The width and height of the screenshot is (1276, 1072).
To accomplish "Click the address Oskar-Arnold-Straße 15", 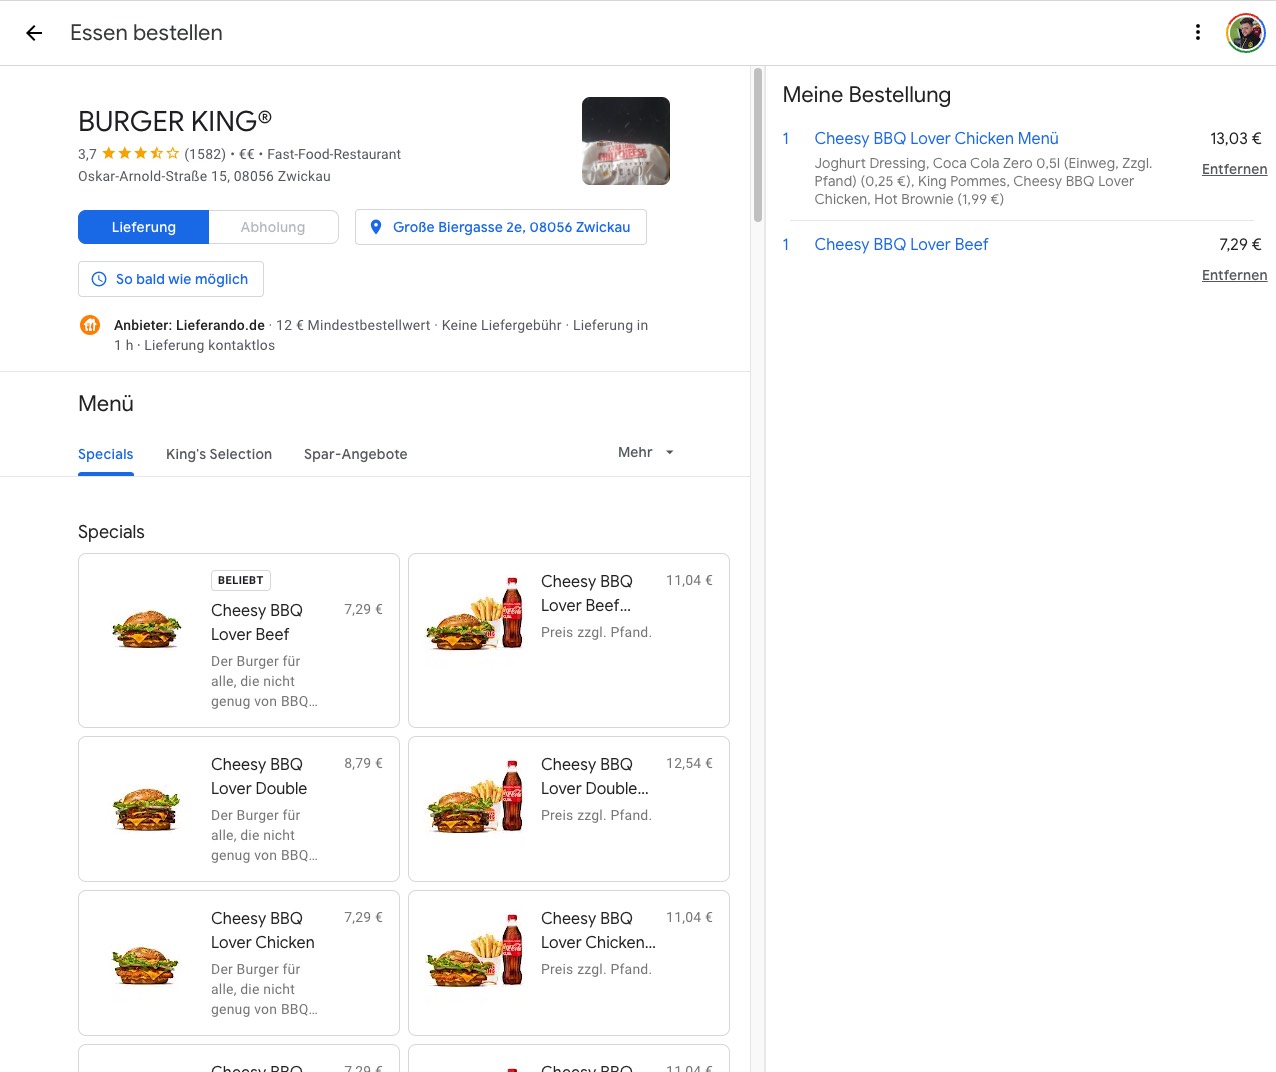I will click(204, 176).
